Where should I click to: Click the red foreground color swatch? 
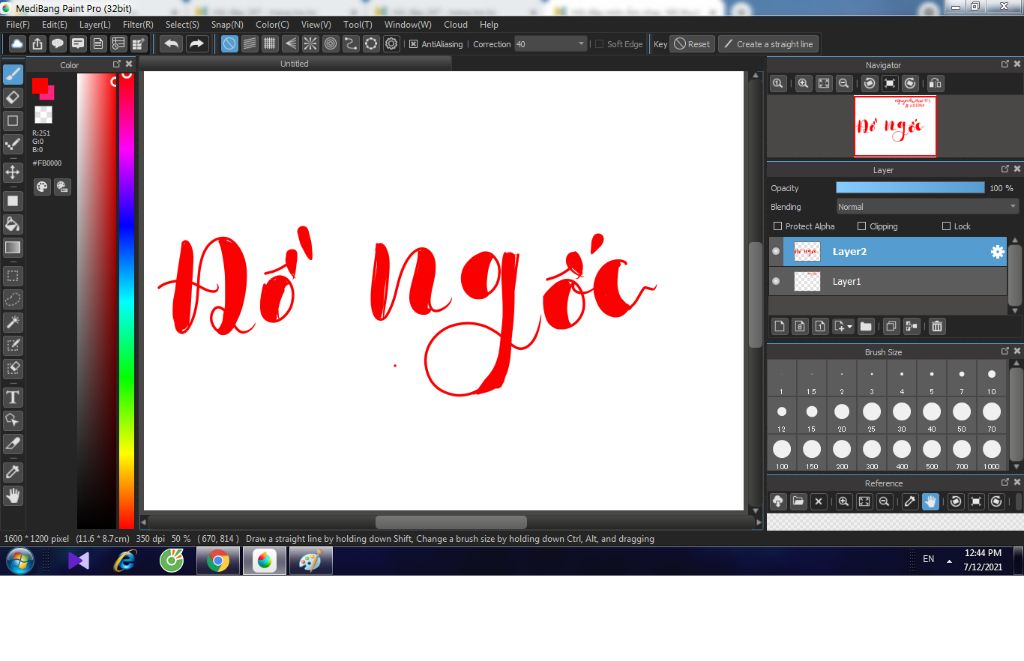click(x=40, y=86)
